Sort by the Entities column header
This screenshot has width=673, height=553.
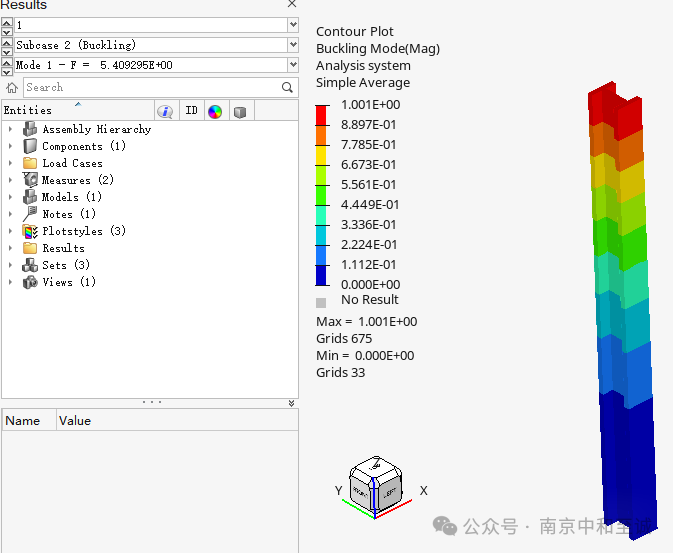coord(78,110)
